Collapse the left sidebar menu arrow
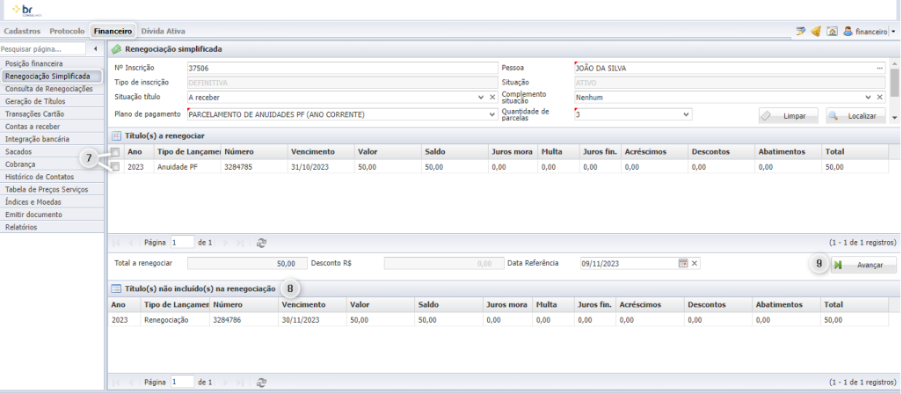Image resolution: width=901 pixels, height=394 pixels. point(95,49)
